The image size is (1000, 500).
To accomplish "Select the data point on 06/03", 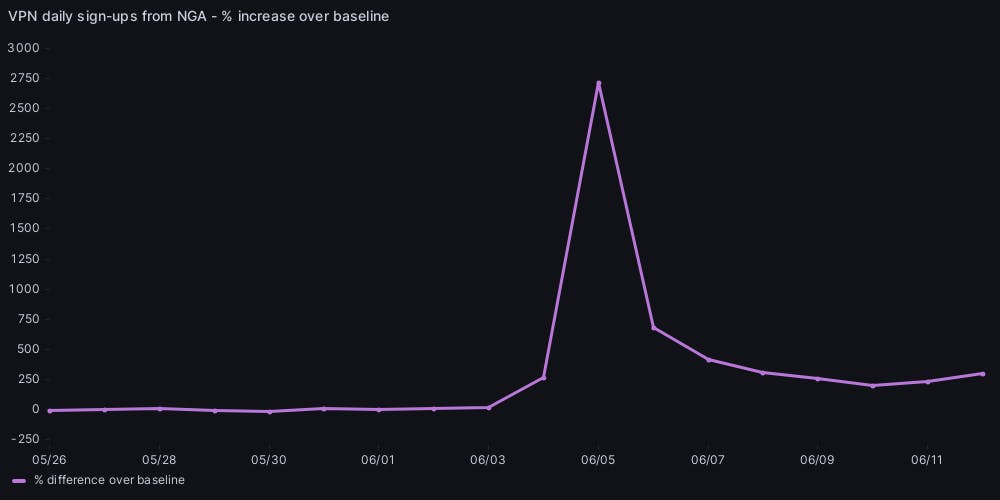I will pyautogui.click(x=488, y=408).
